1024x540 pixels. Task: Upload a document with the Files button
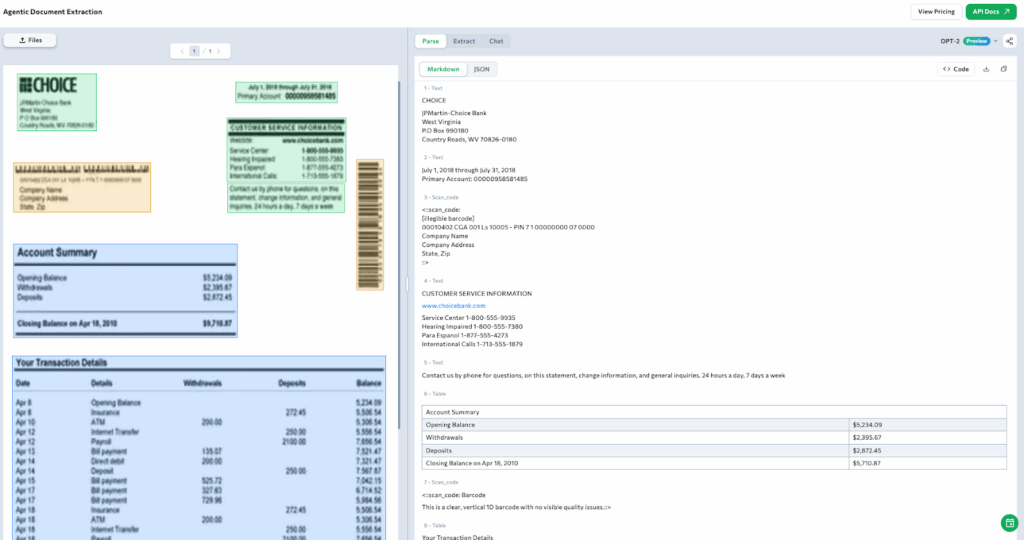(x=30, y=40)
